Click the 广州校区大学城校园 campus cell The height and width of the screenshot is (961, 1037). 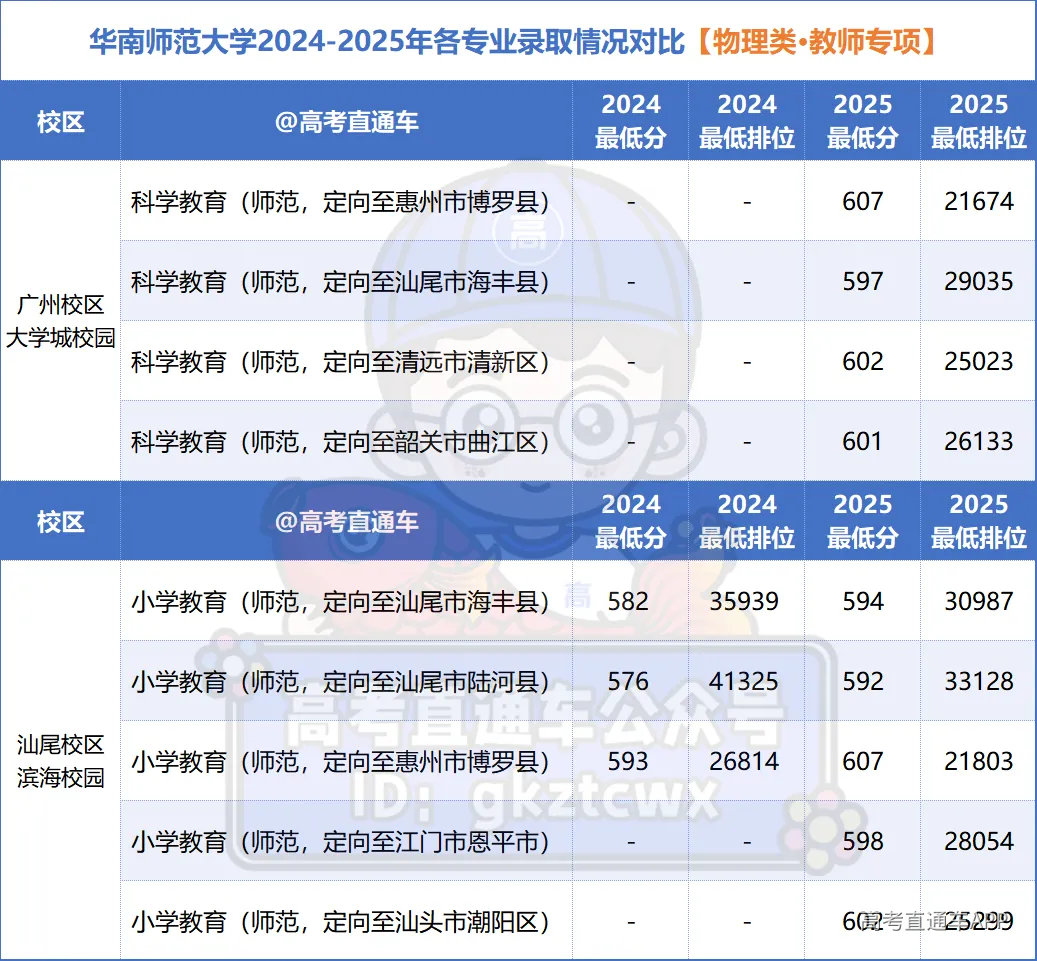point(60,321)
